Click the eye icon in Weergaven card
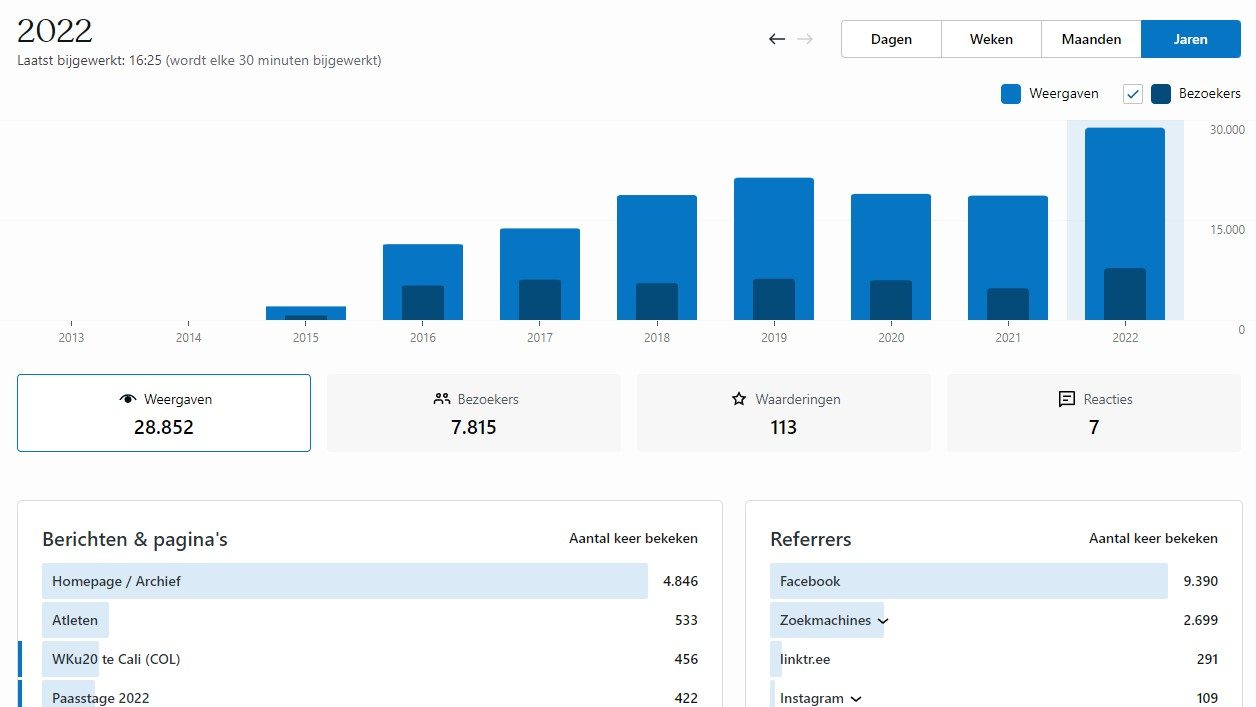Image resolution: width=1256 pixels, height=707 pixels. tap(127, 399)
